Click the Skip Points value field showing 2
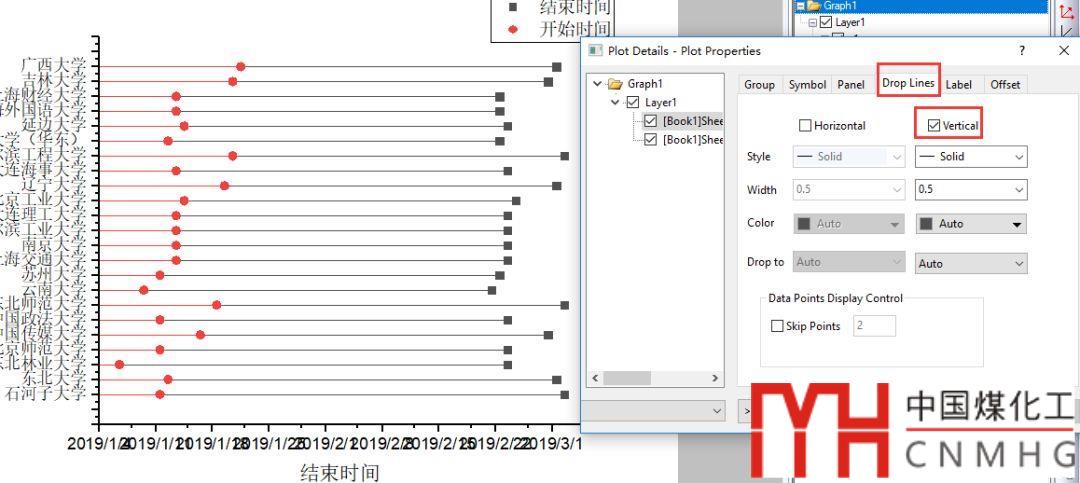1080x483 pixels. [875, 326]
